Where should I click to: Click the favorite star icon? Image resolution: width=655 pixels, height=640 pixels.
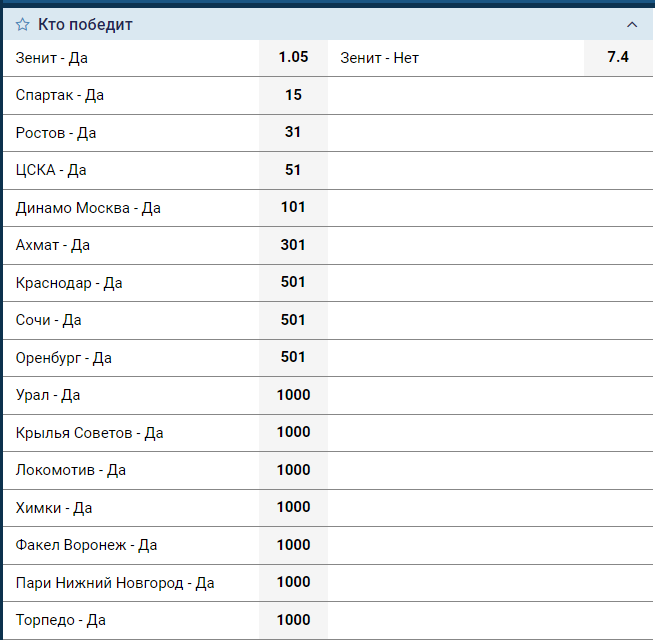pos(22,24)
